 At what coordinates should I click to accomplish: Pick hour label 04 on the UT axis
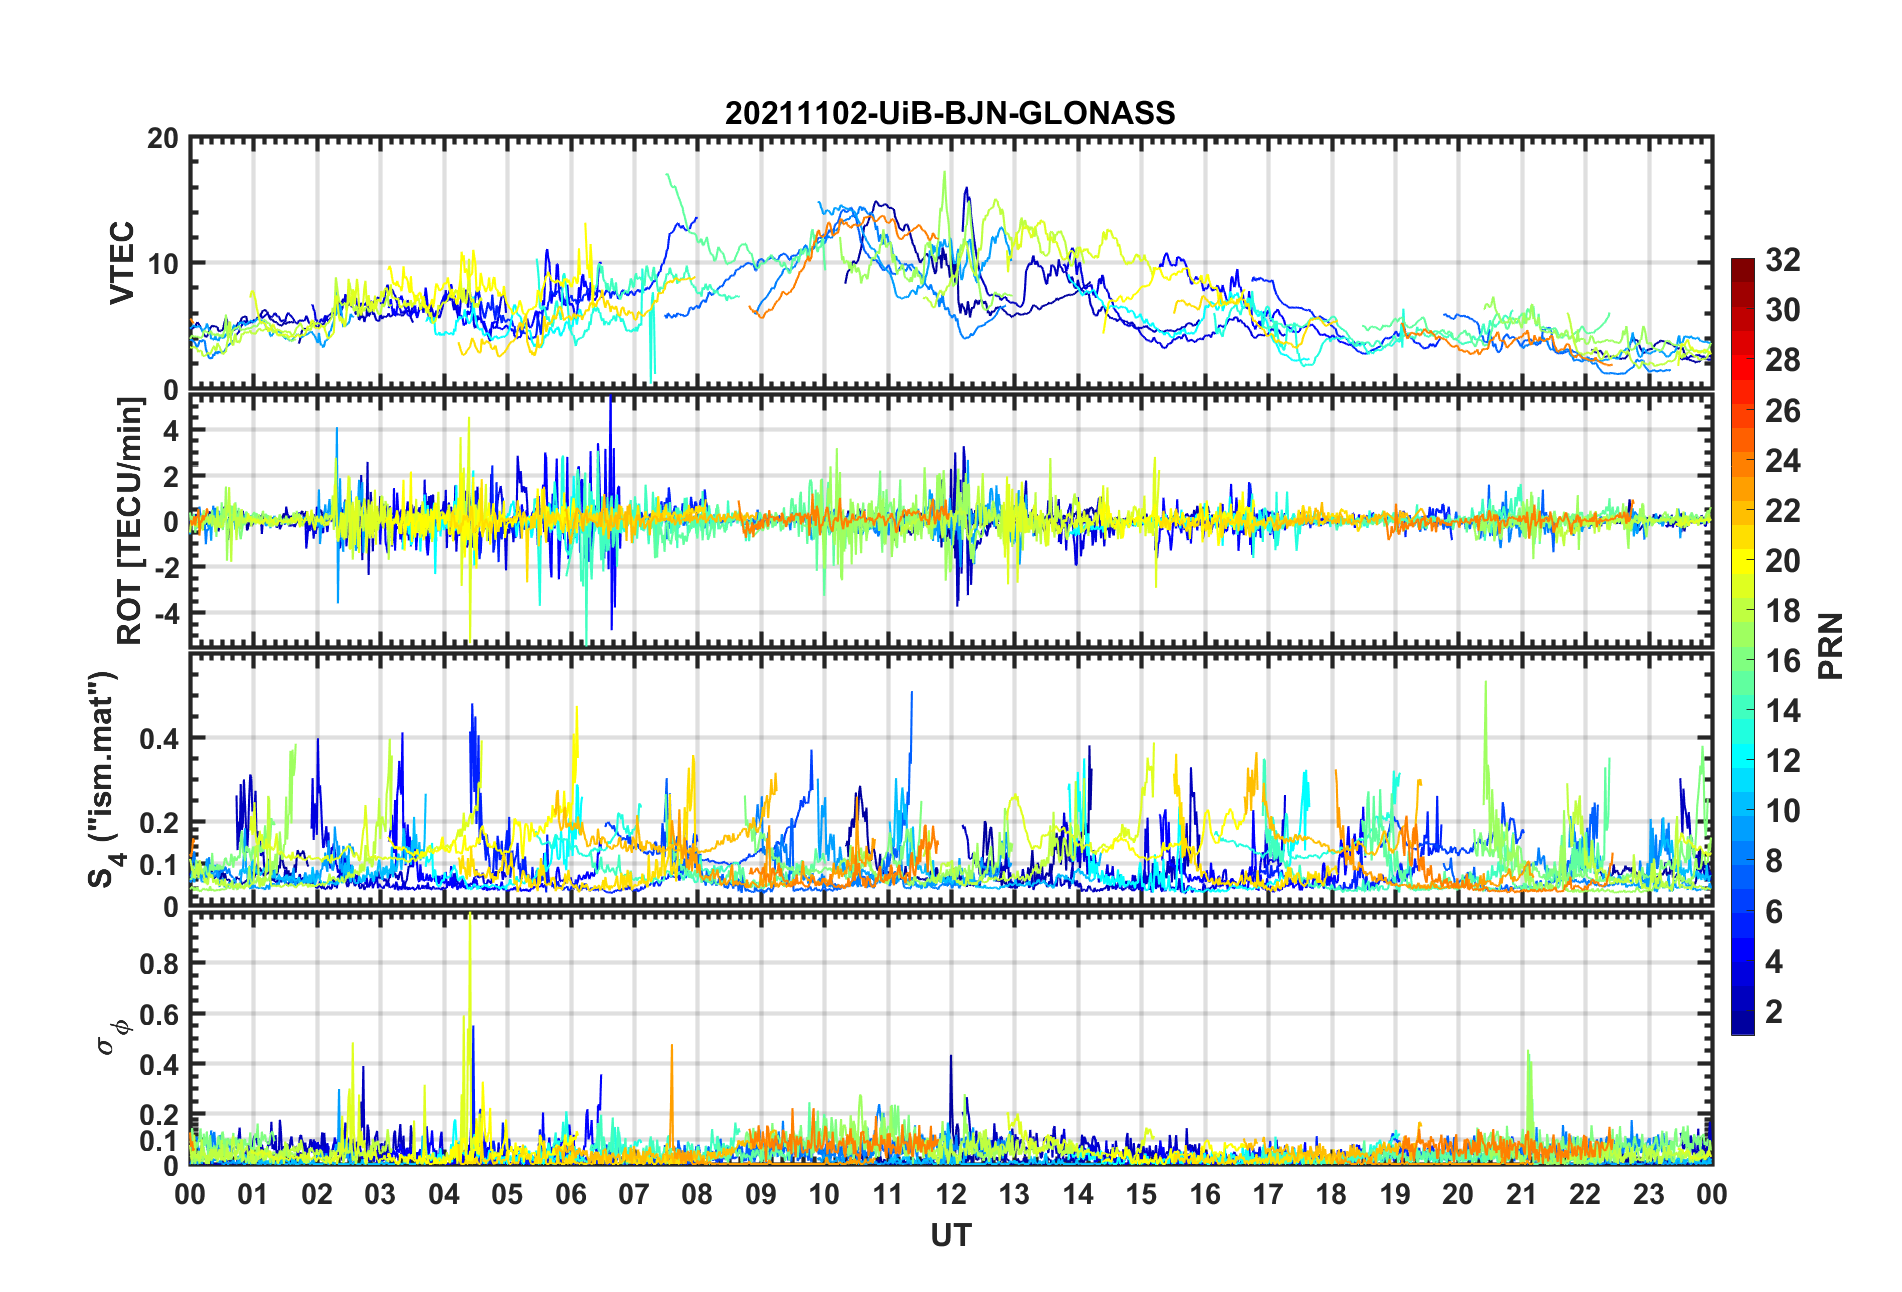(444, 1195)
